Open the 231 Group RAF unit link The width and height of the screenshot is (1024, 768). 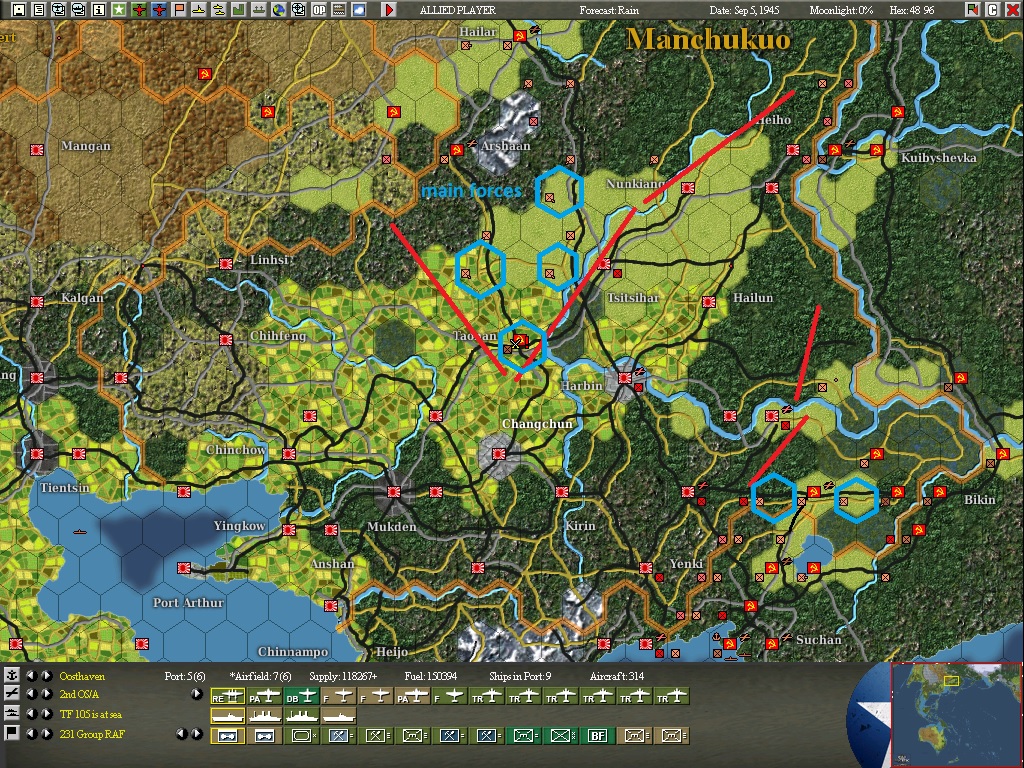point(92,734)
